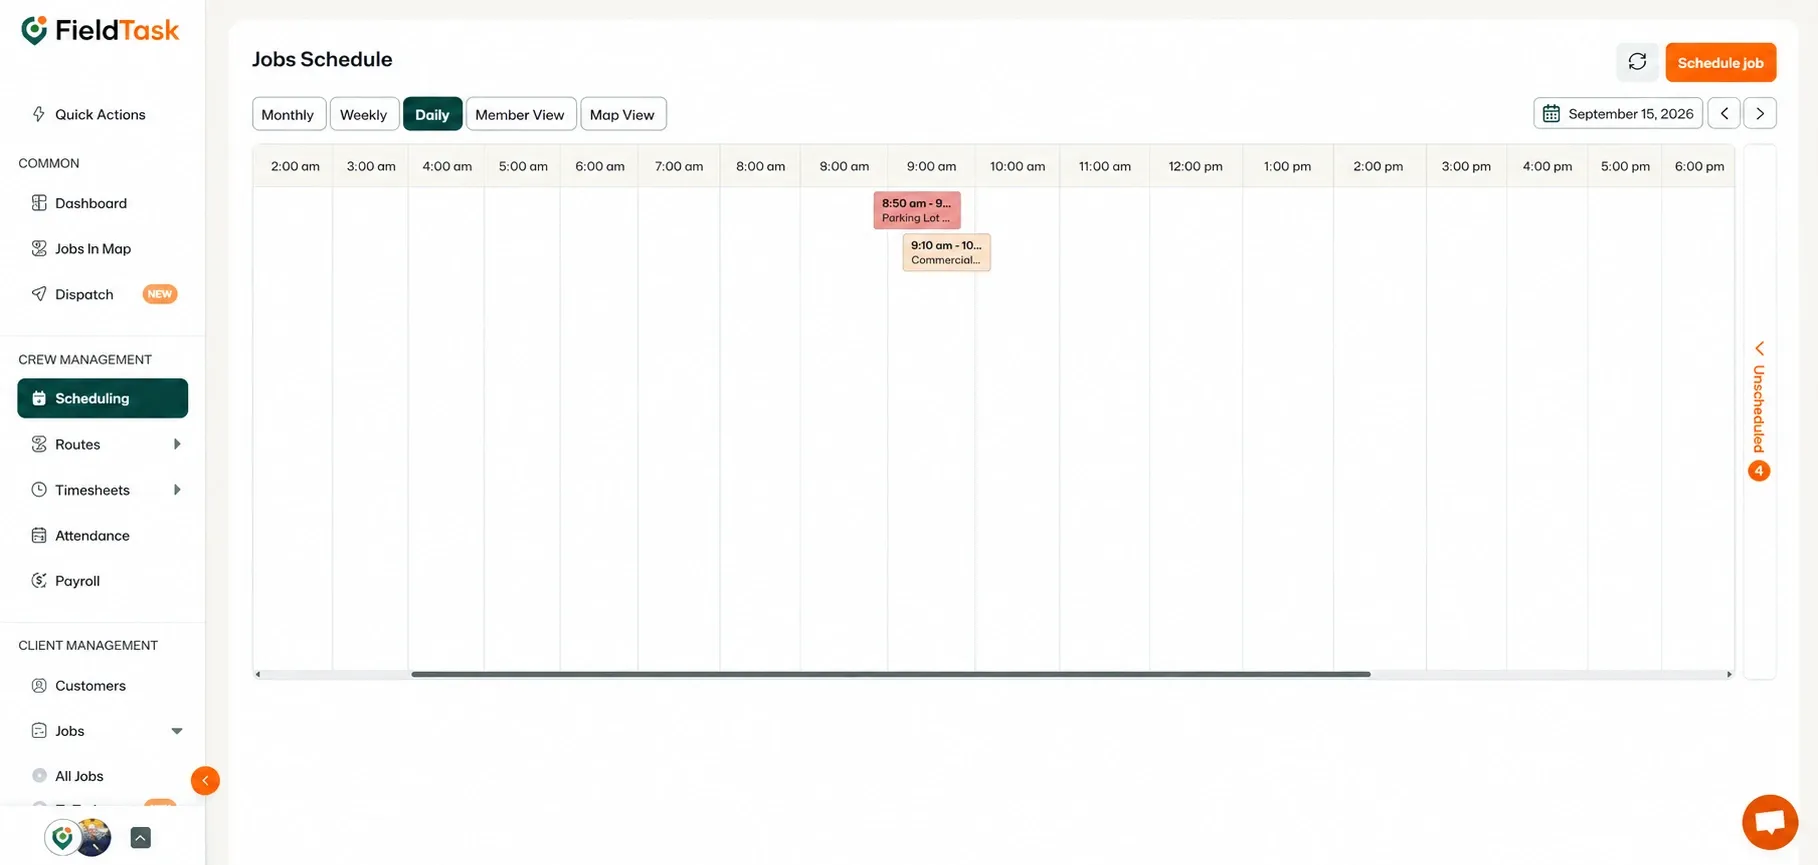Refresh the jobs schedule
Image resolution: width=1818 pixels, height=865 pixels.
point(1637,62)
